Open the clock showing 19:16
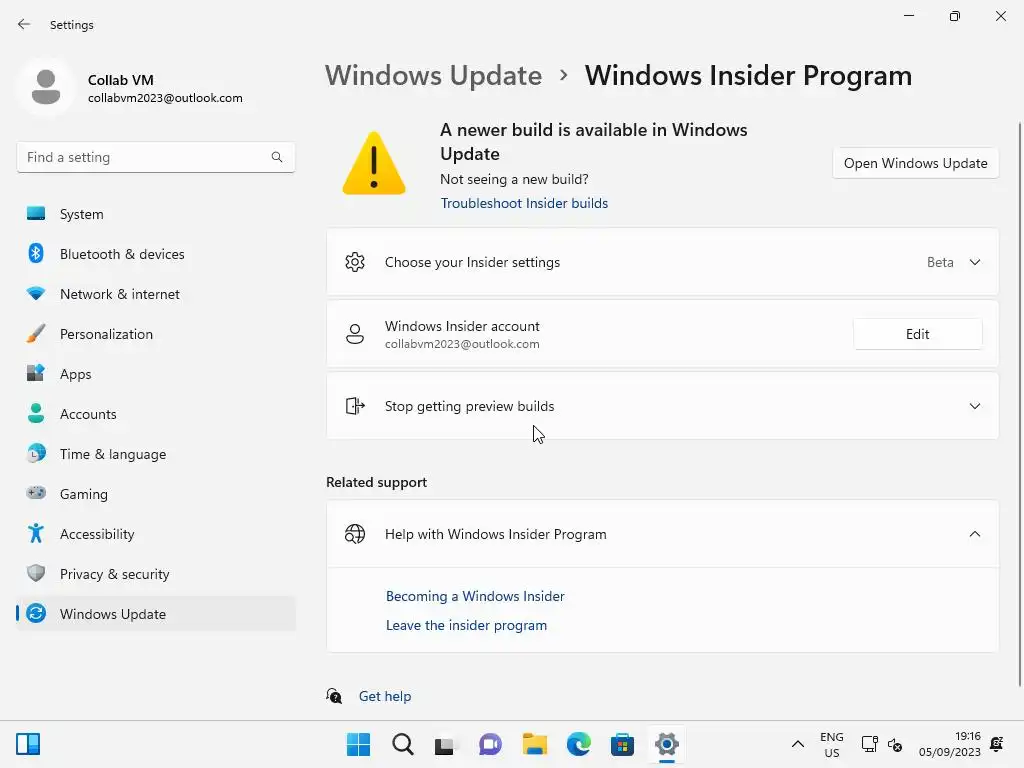 (x=950, y=744)
